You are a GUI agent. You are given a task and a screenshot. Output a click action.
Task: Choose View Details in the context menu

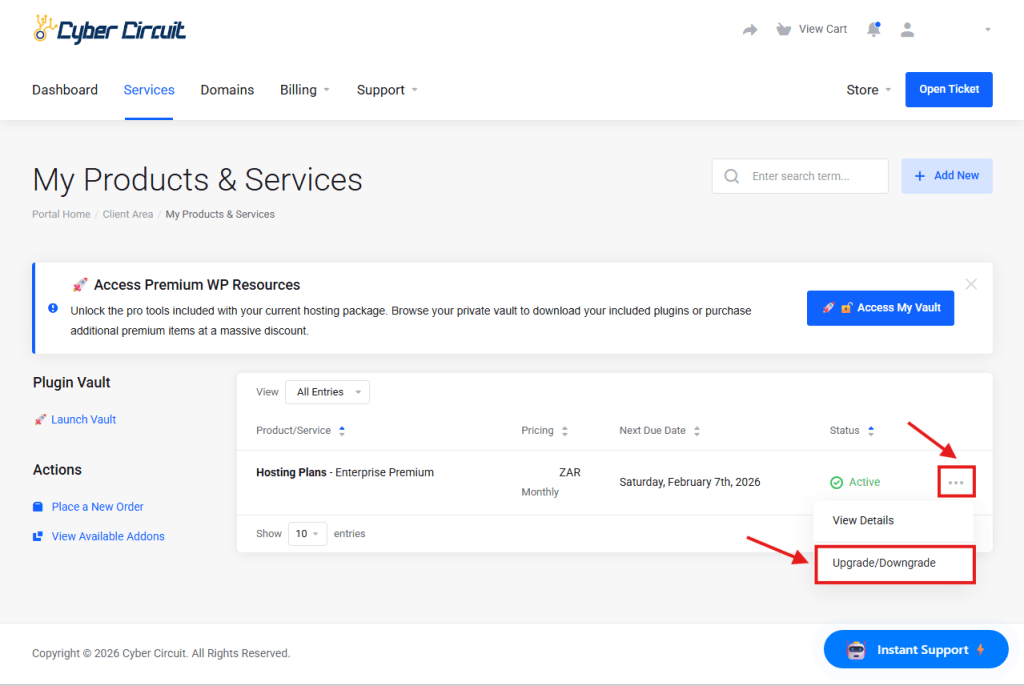[x=863, y=520]
